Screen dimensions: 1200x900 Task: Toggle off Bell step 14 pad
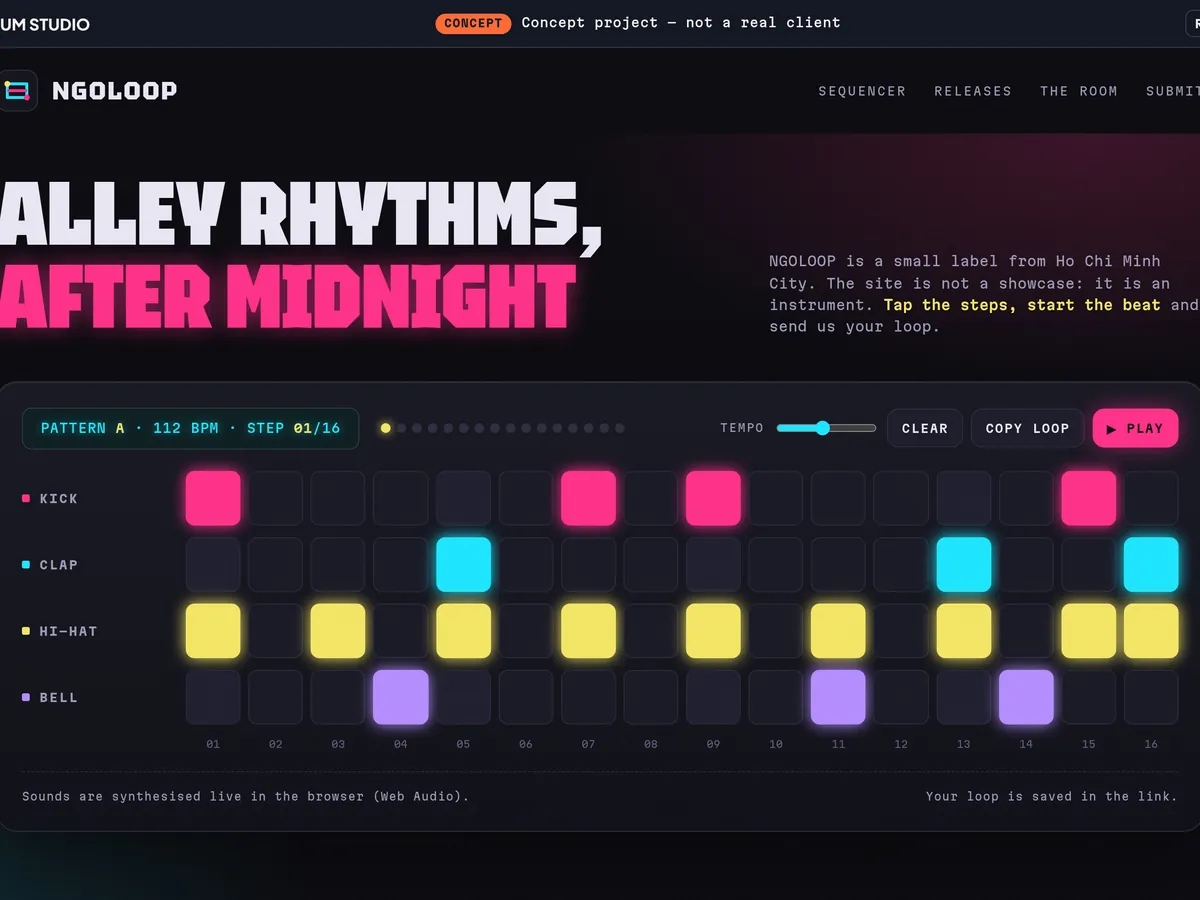(1026, 697)
